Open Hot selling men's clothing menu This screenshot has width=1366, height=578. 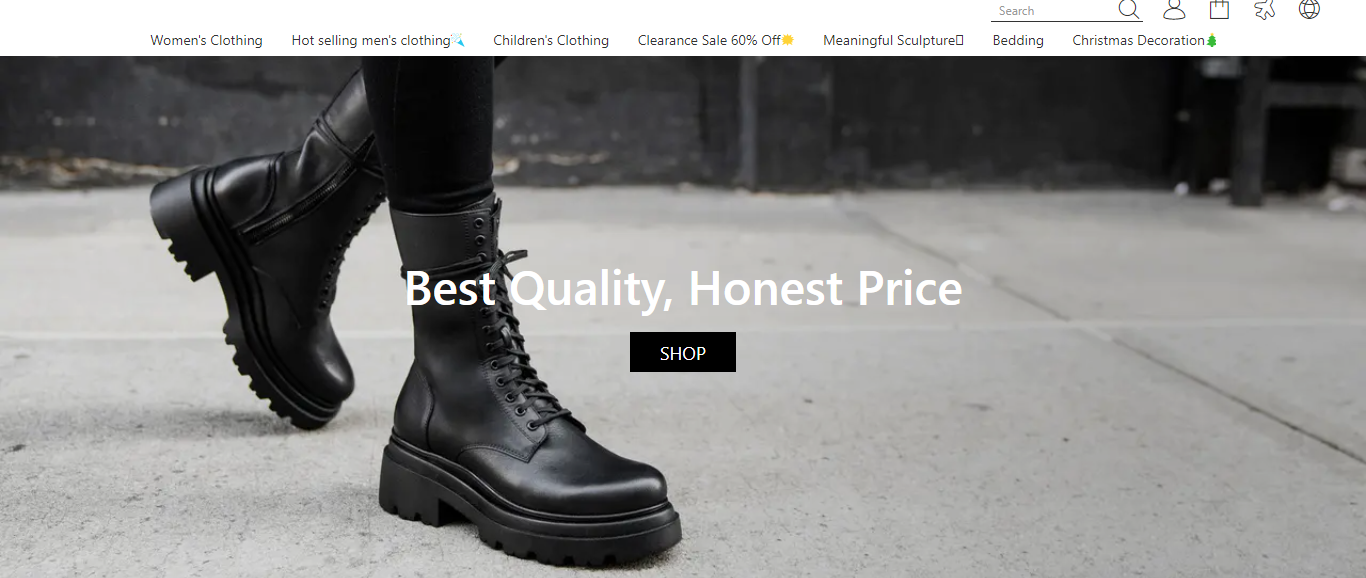pos(371,41)
